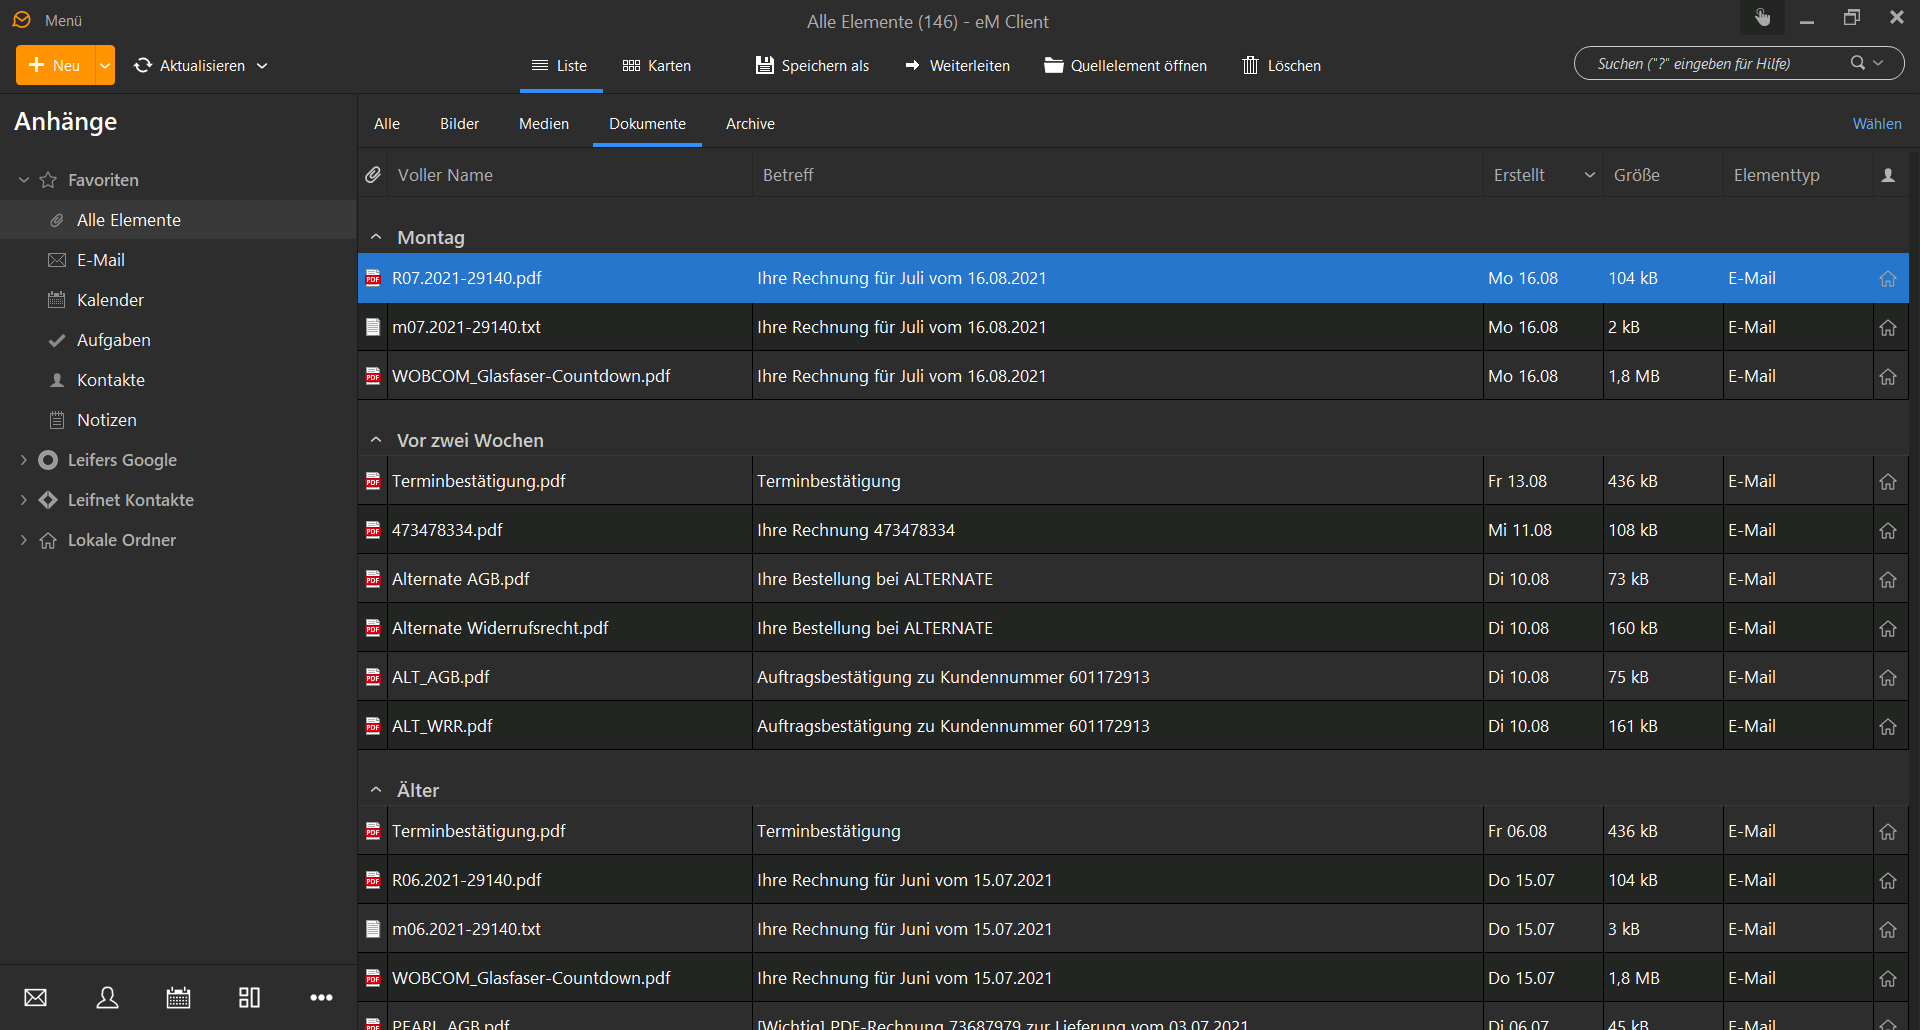Switch to Karten view
The height and width of the screenshot is (1030, 1920).
tap(657, 65)
